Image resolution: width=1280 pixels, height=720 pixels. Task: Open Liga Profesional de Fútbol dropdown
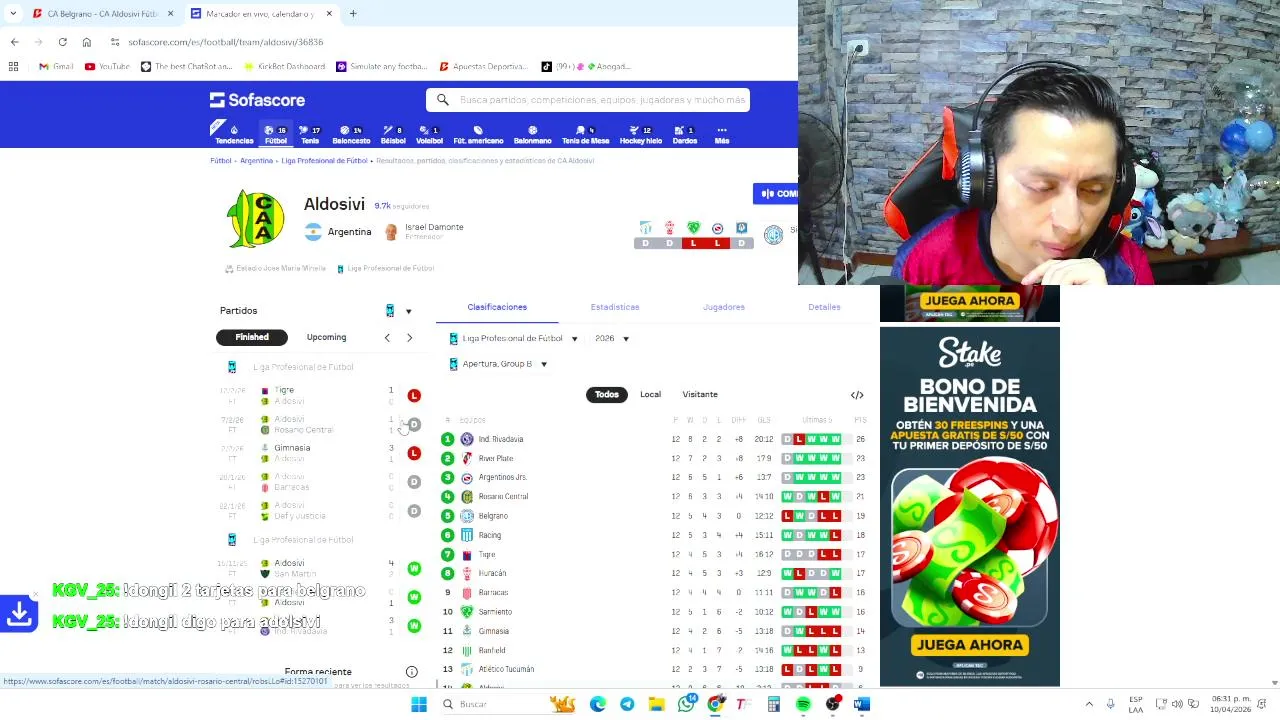tap(514, 339)
